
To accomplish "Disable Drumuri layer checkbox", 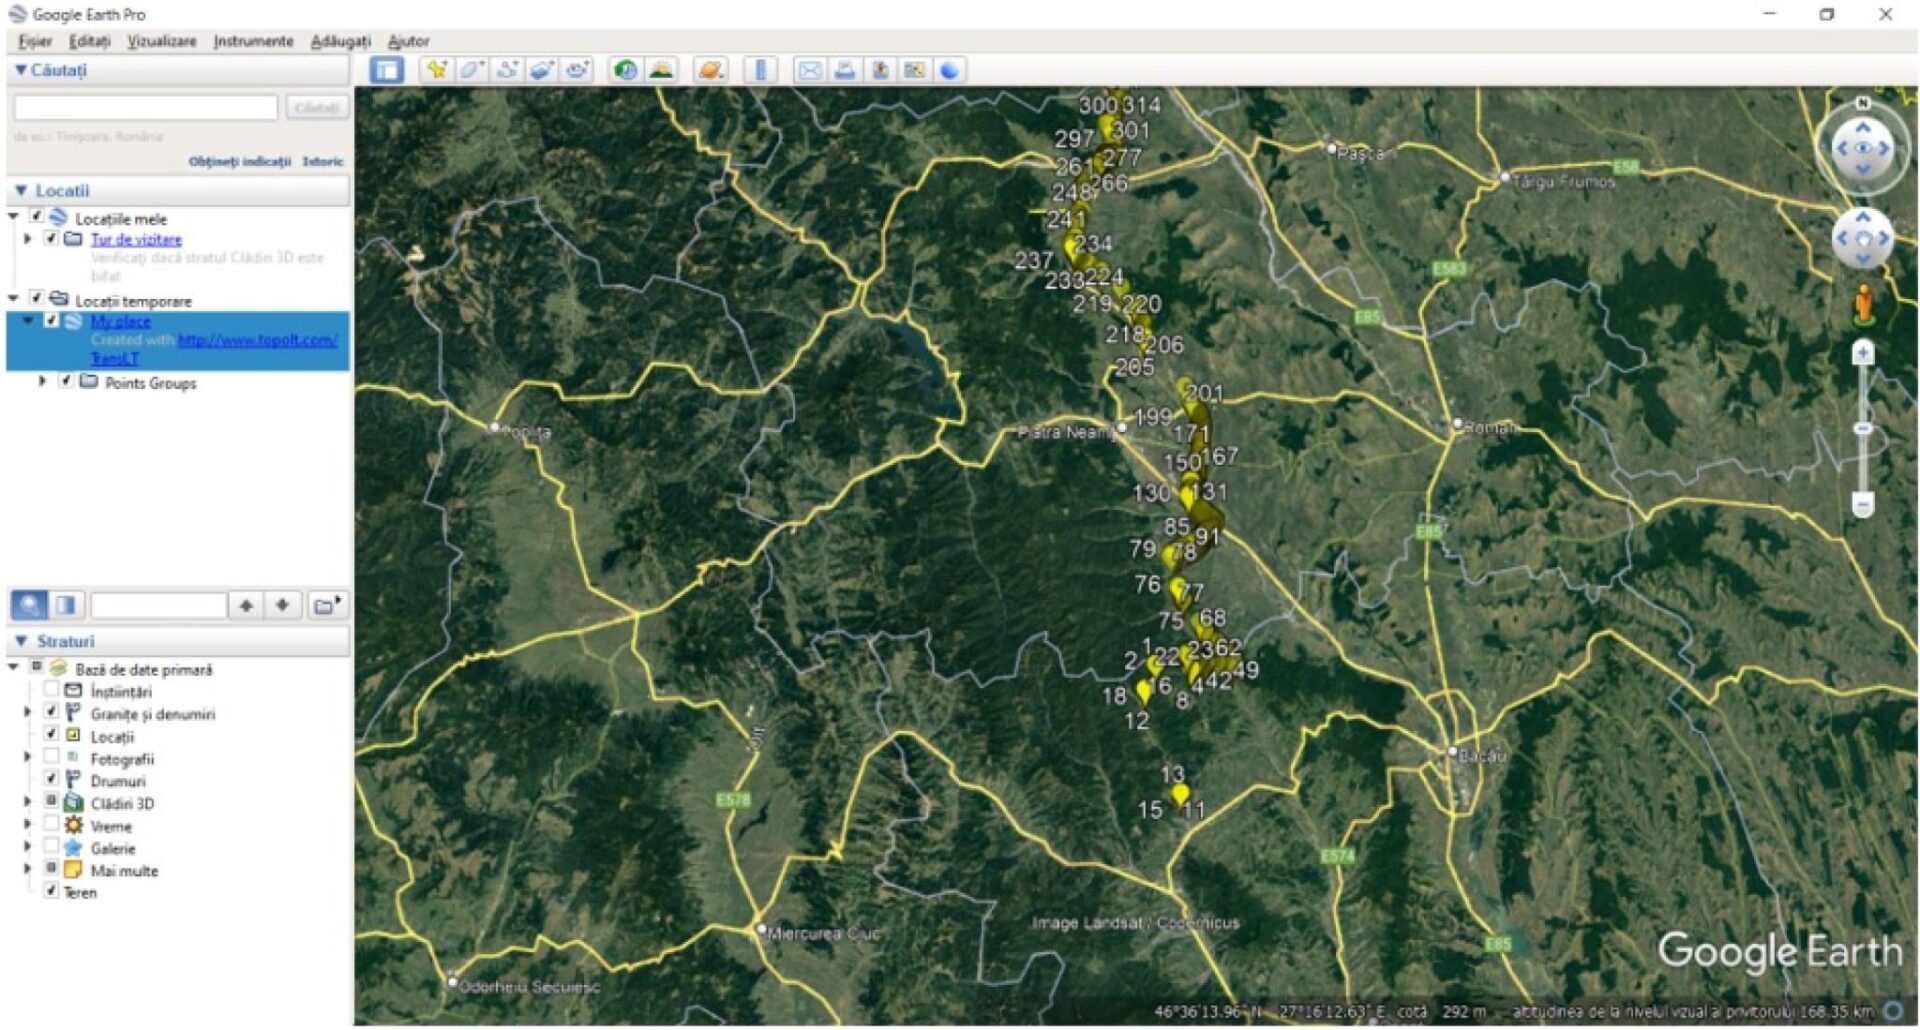I will 51,779.
